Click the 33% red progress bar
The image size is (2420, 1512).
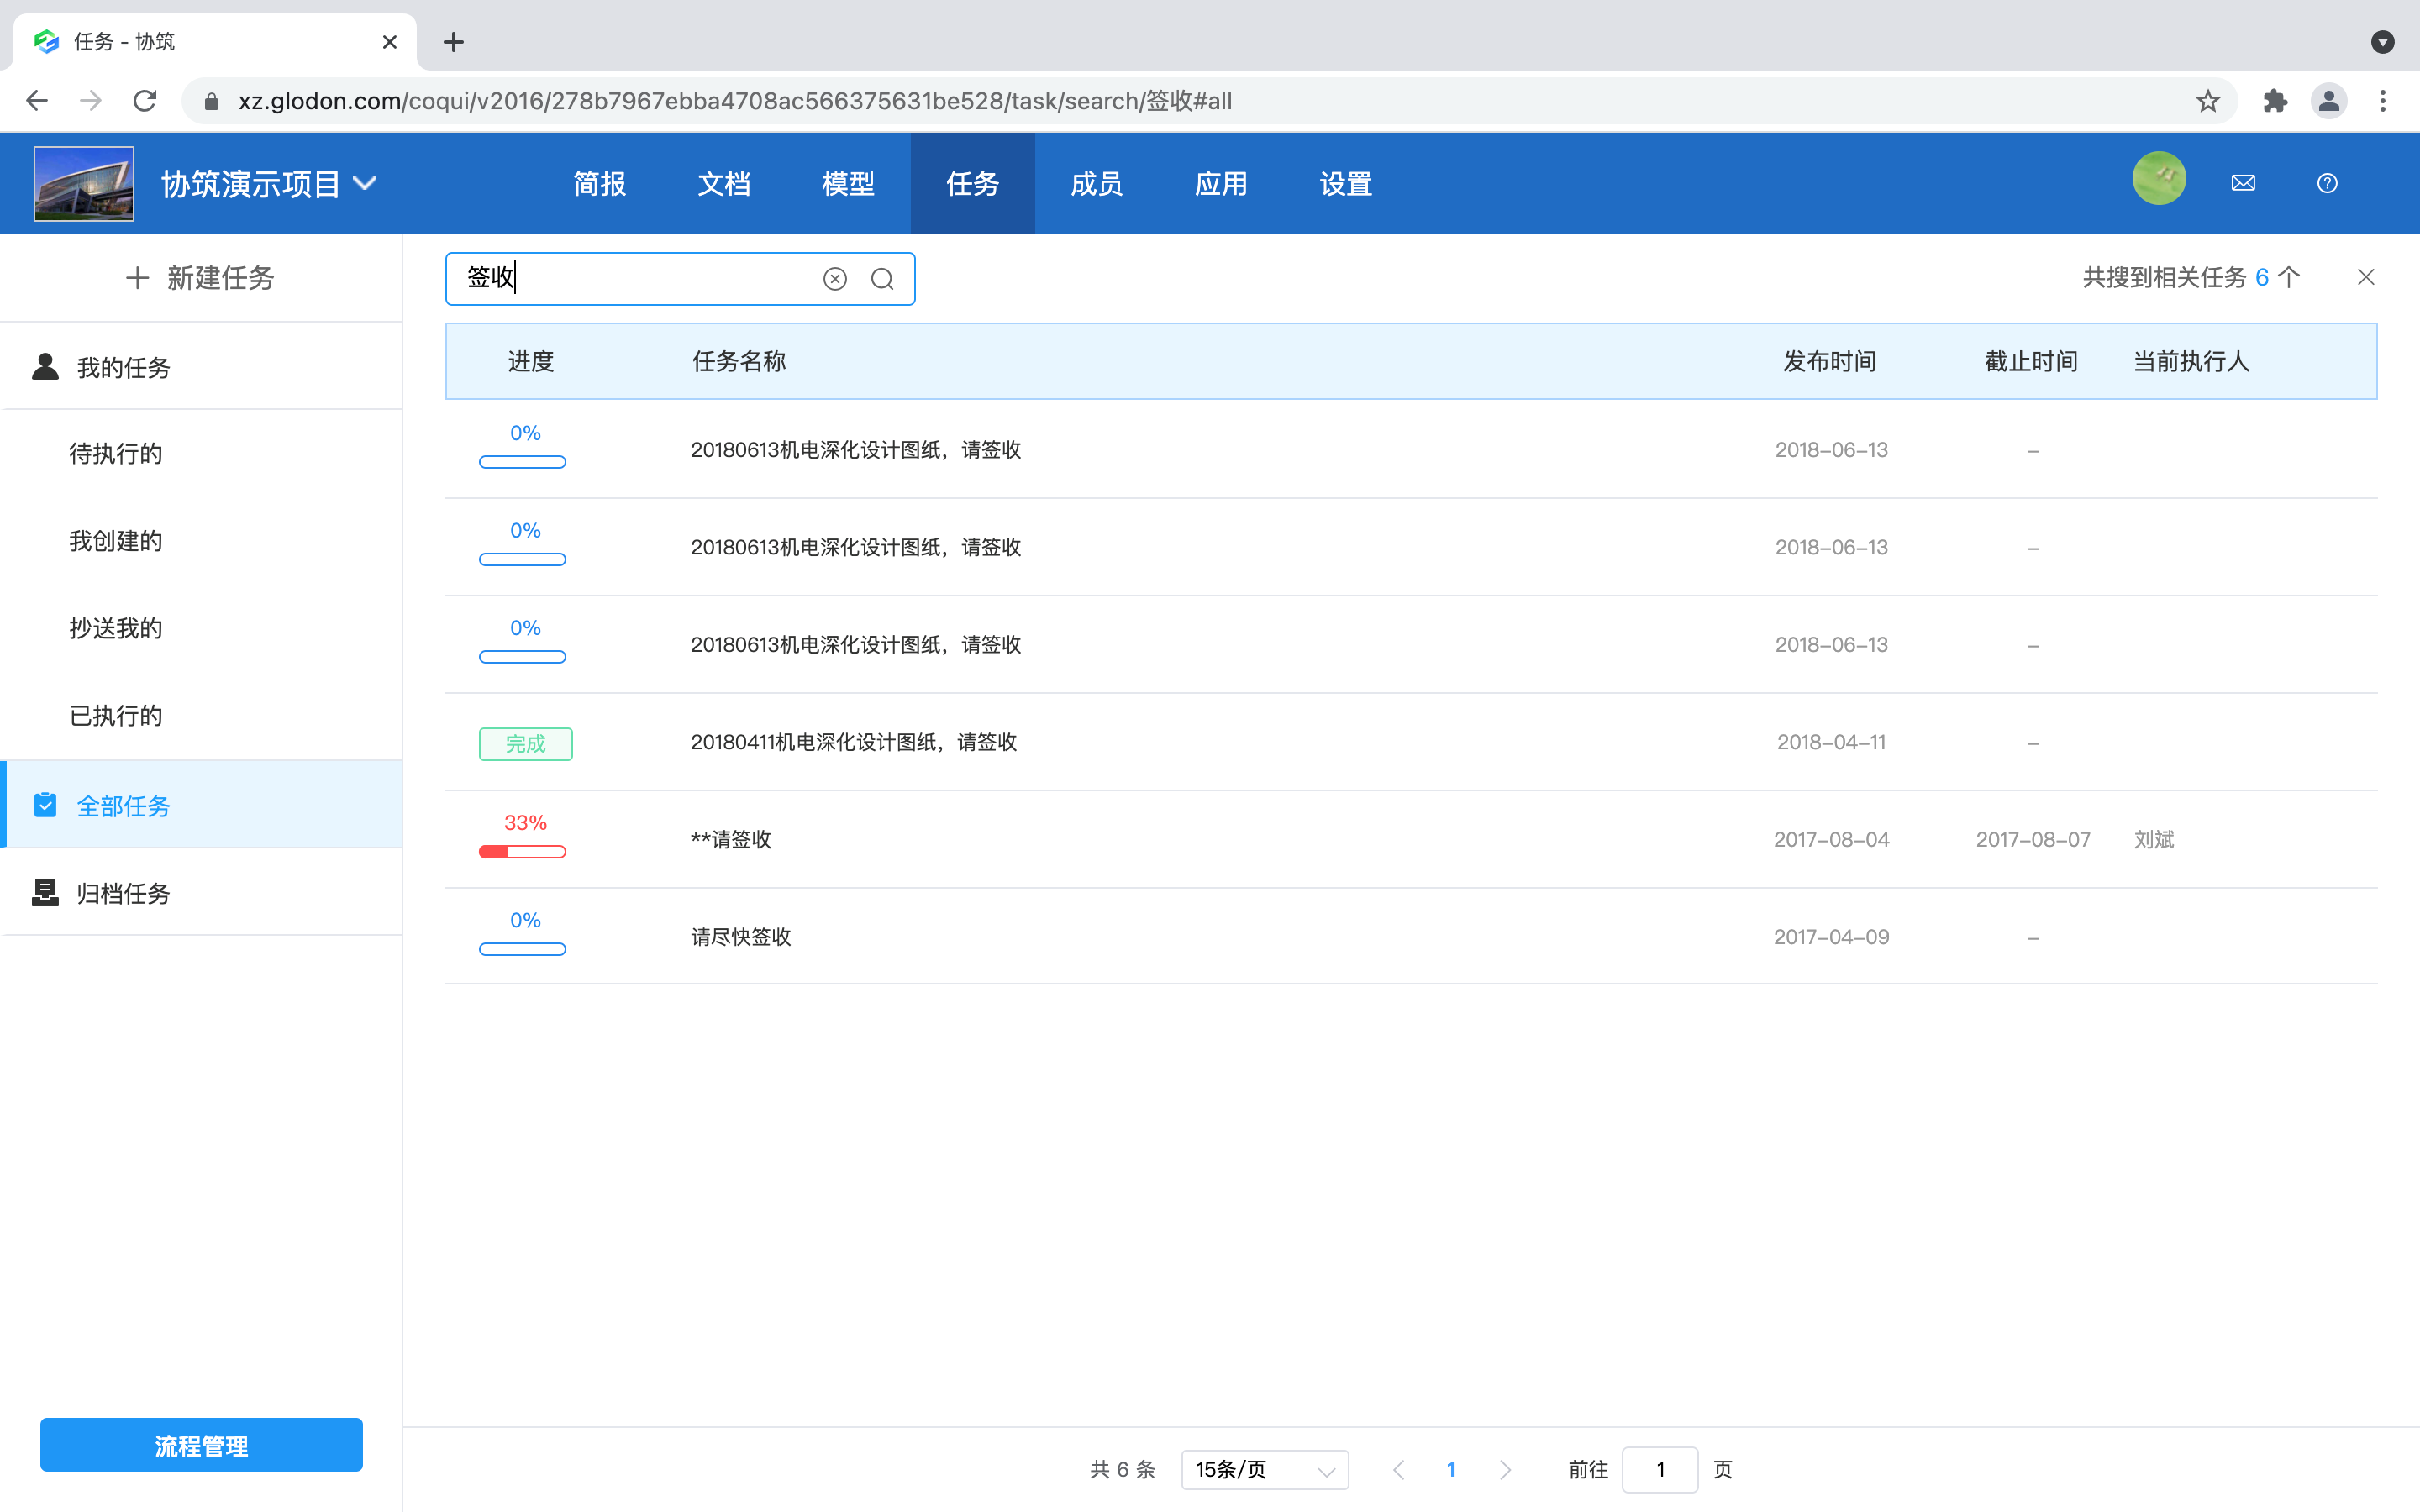point(522,851)
